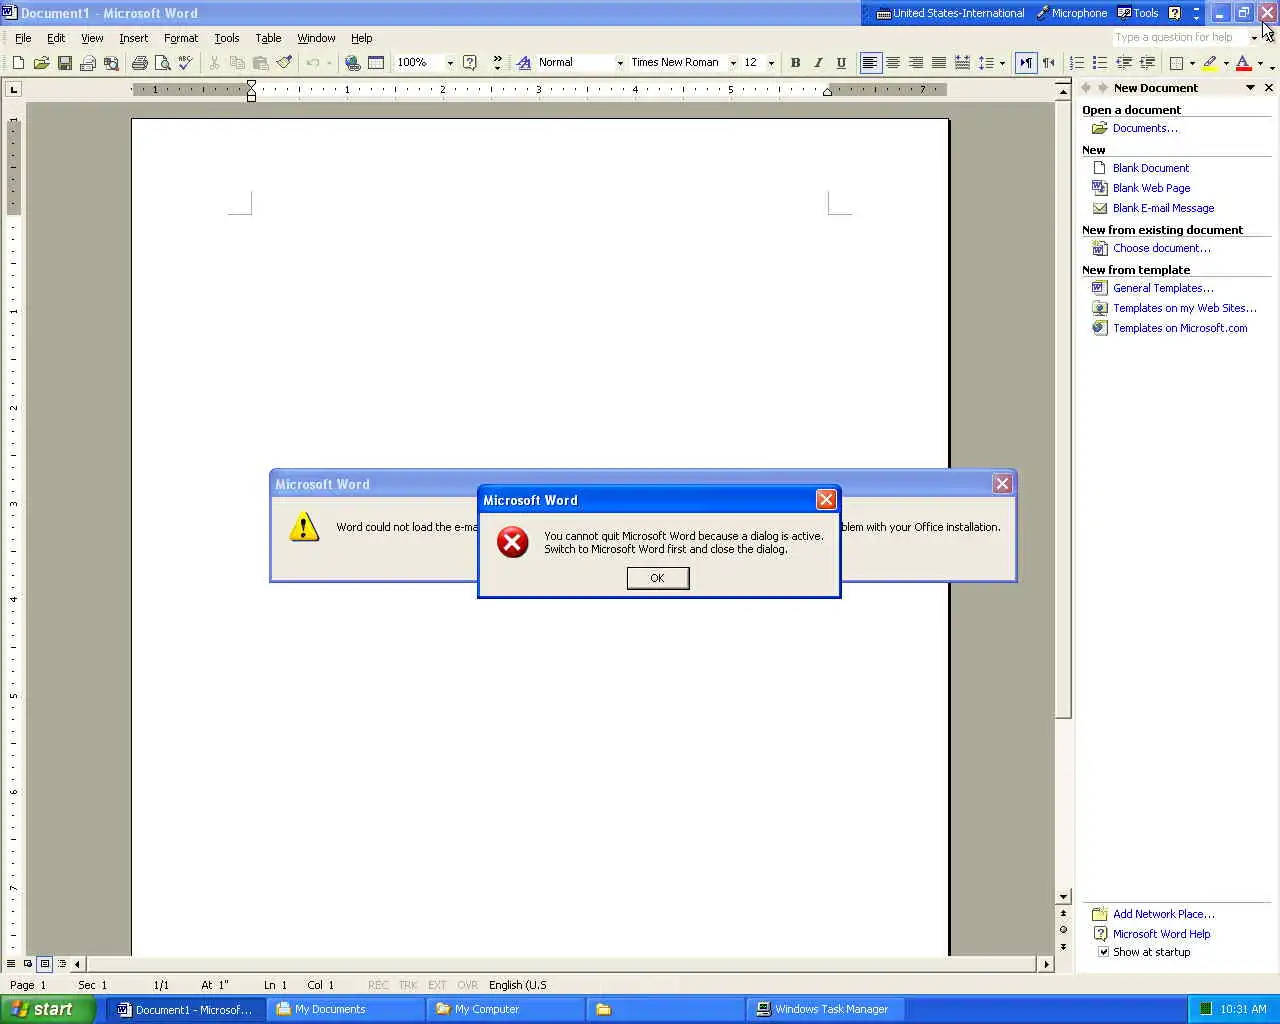1280x1024 pixels.
Task: Click the vertical scrollbar thumb
Action: coord(1063,410)
